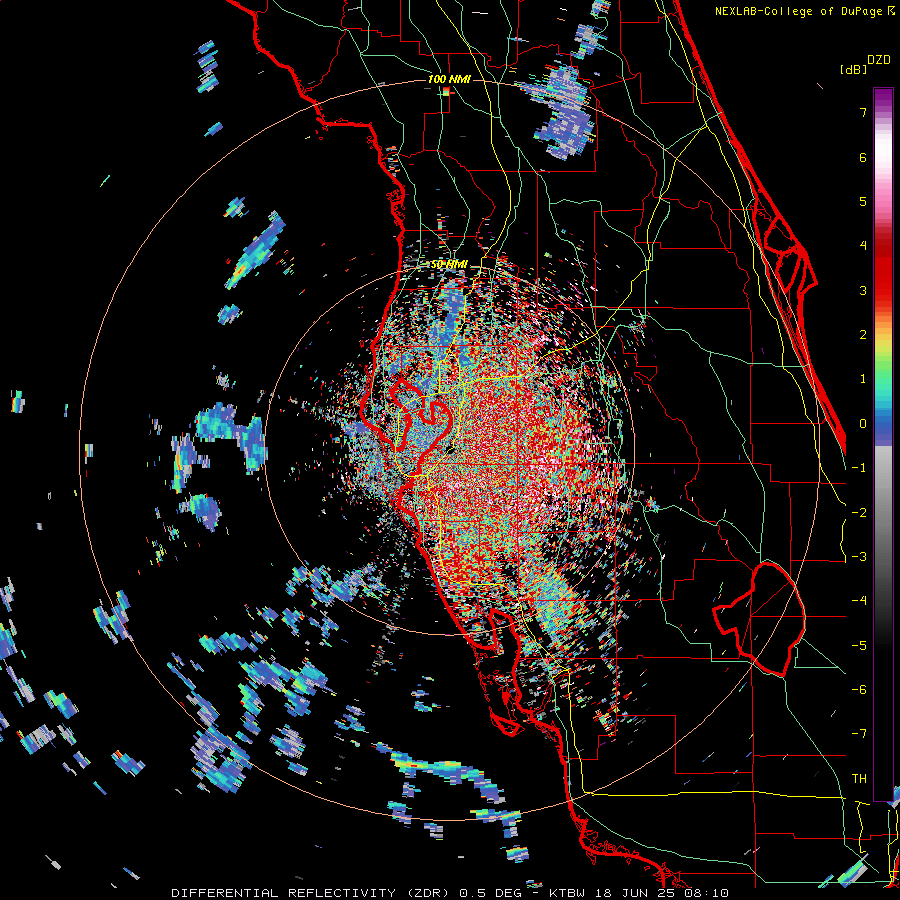Click the [dB] units label

coord(854,69)
